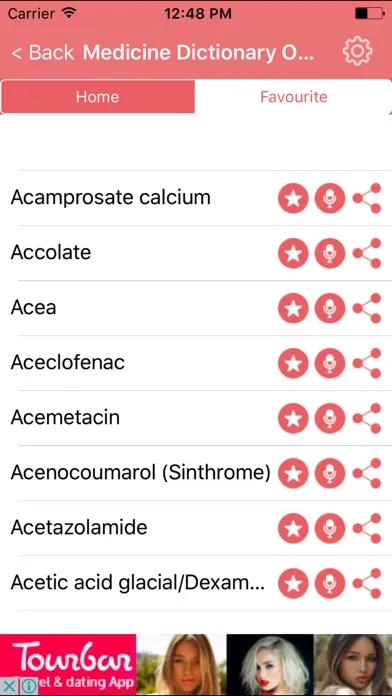This screenshot has width=392, height=696.
Task: Favourite Acamprosate calcium with star icon
Action: (x=293, y=198)
